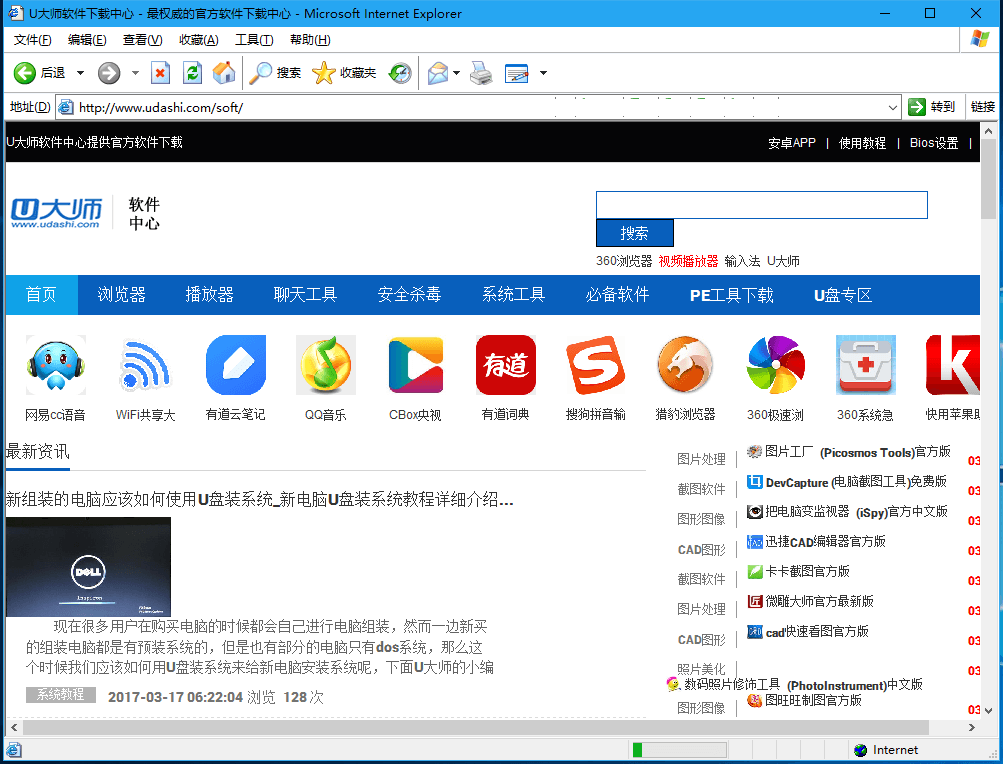Stop page loading with red X icon
Screen dimensions: 1003x764
(161, 73)
